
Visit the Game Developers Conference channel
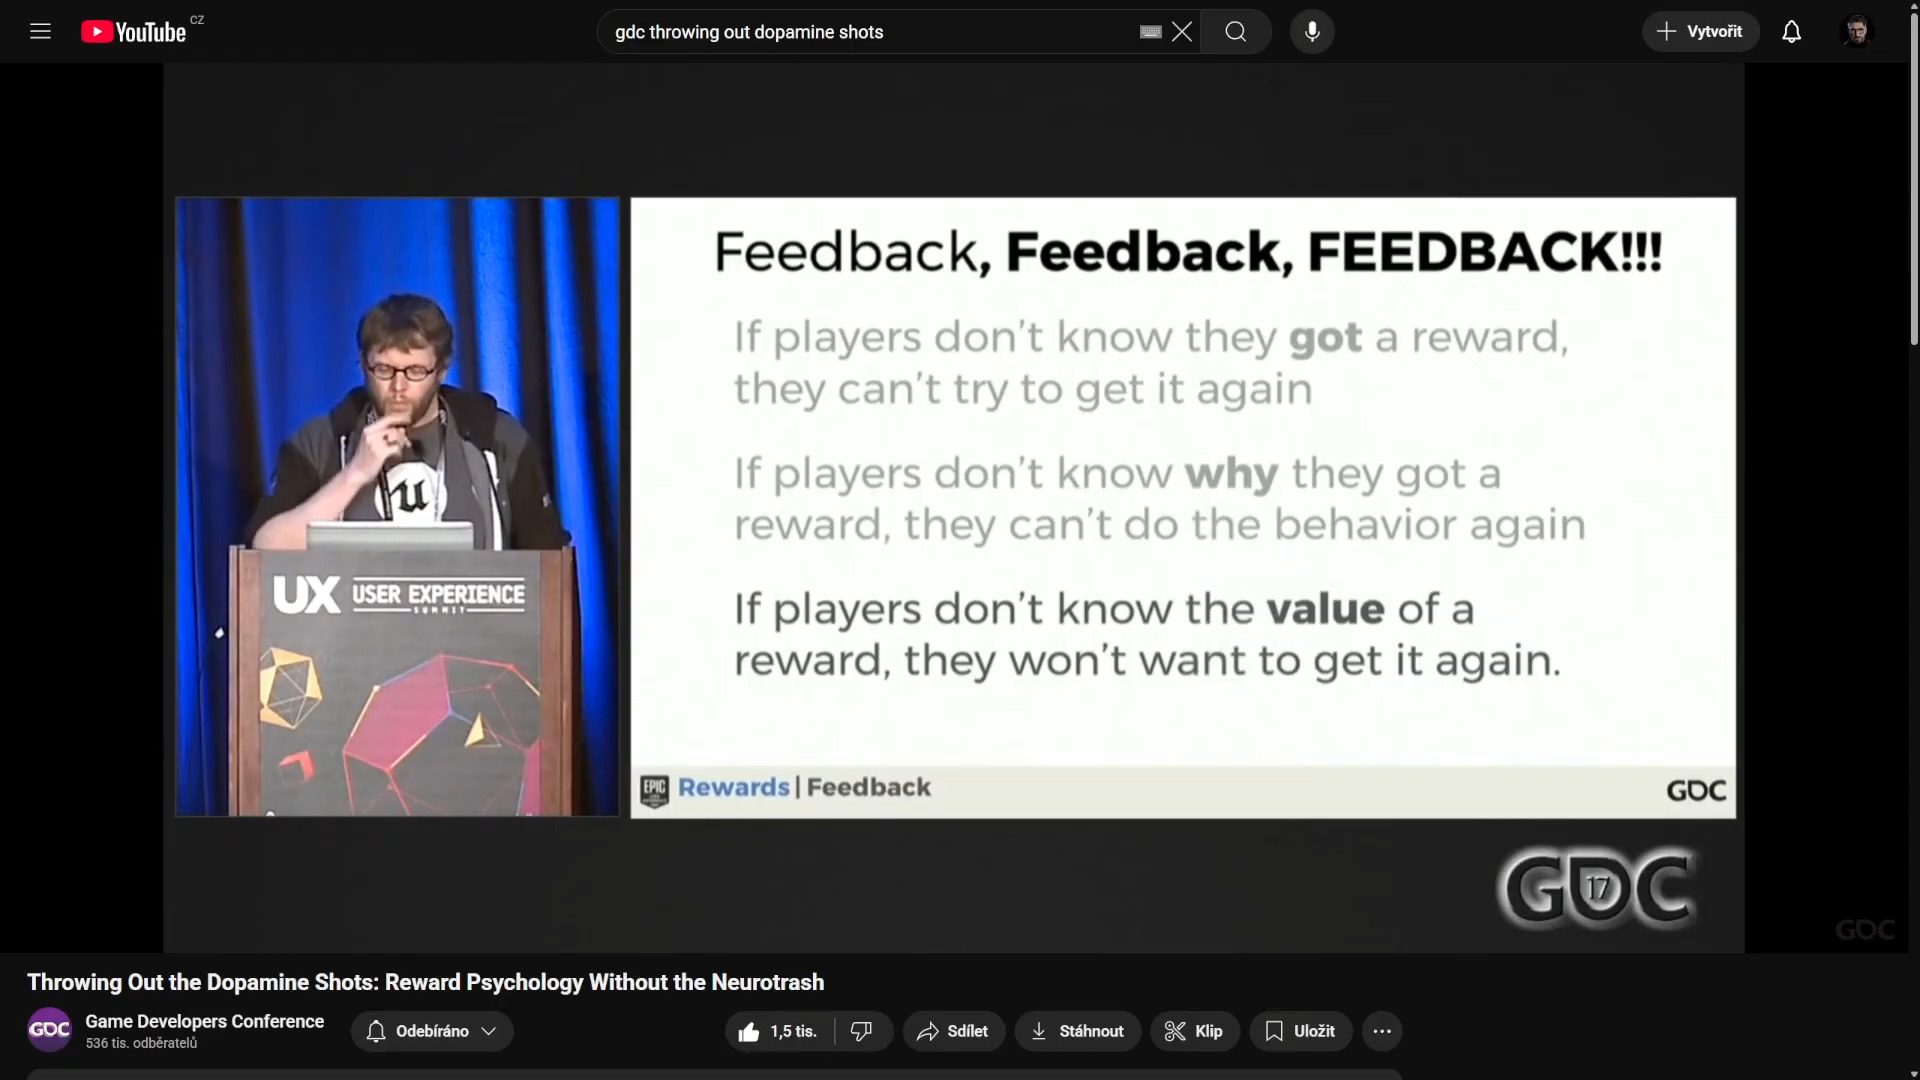203,1021
